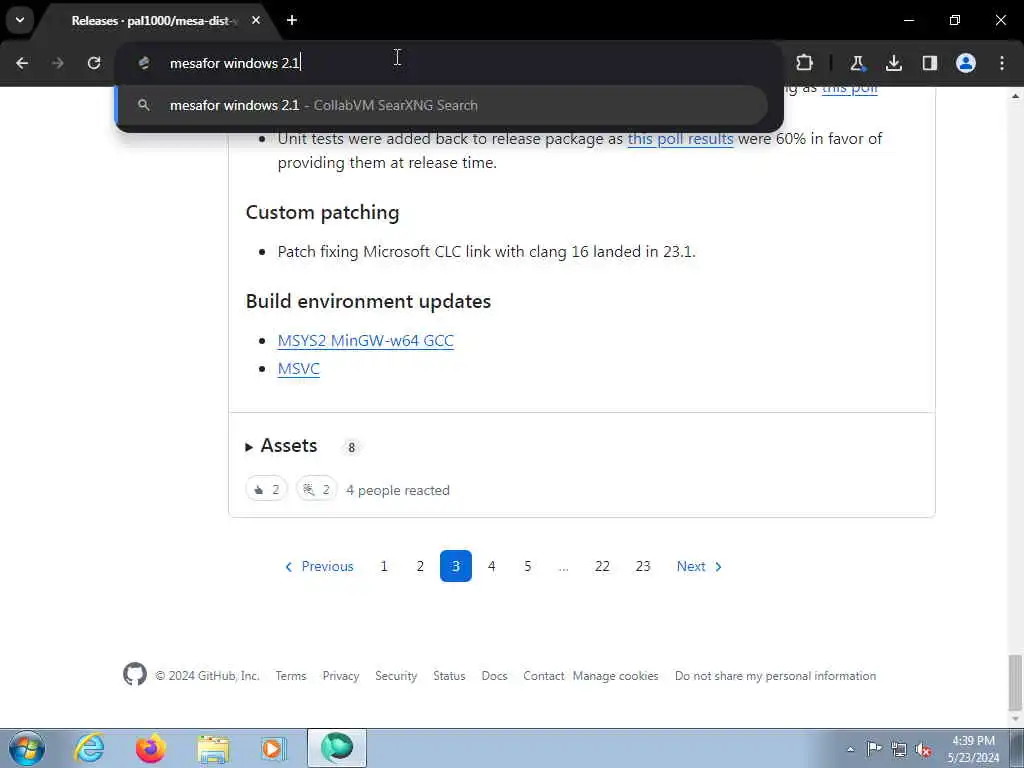Image resolution: width=1024 pixels, height=768 pixels.
Task: Reload the page with the refresh icon
Action: (94, 63)
